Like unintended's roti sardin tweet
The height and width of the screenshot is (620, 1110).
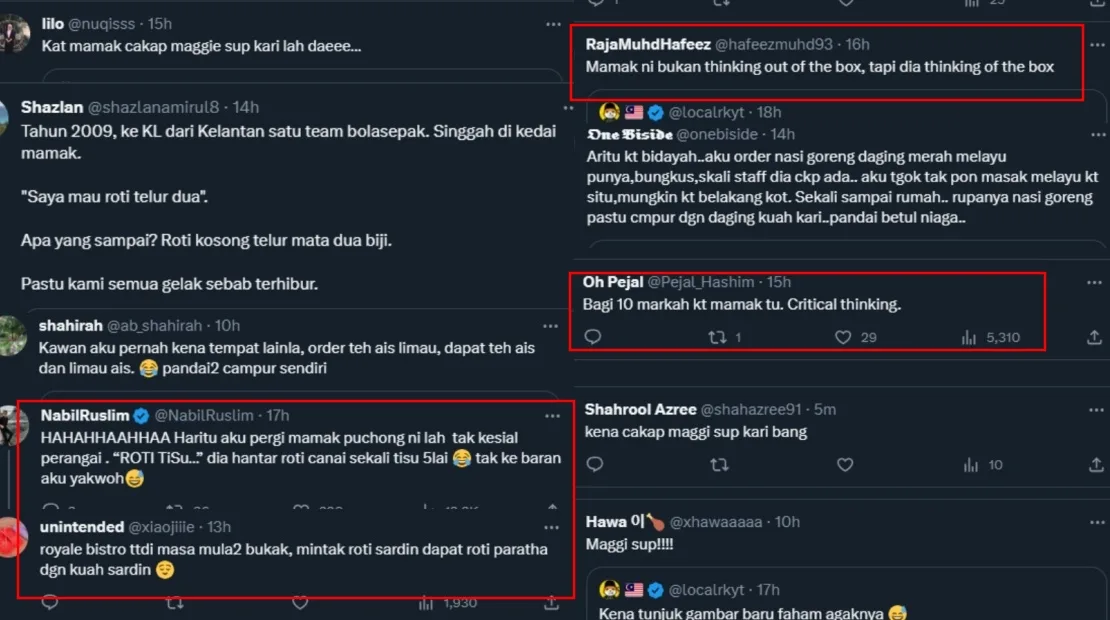[x=300, y=603]
